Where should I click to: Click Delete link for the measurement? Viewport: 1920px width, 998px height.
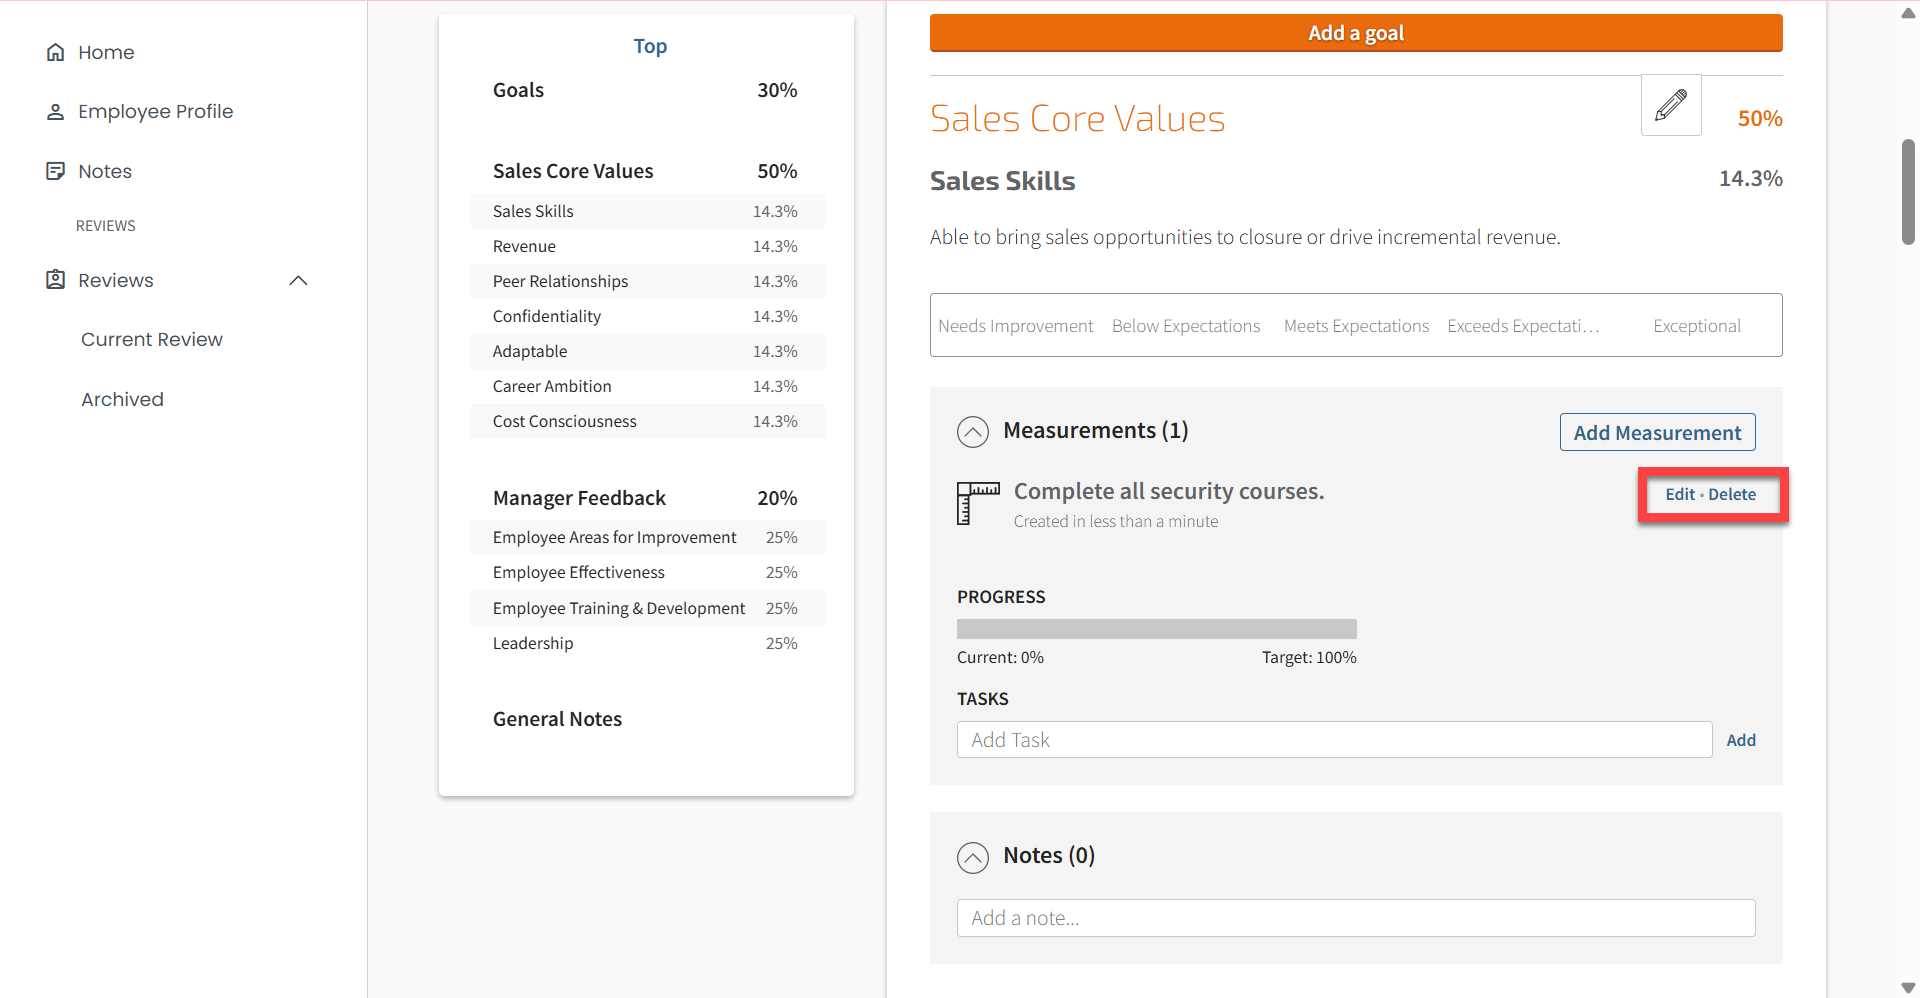1732,495
